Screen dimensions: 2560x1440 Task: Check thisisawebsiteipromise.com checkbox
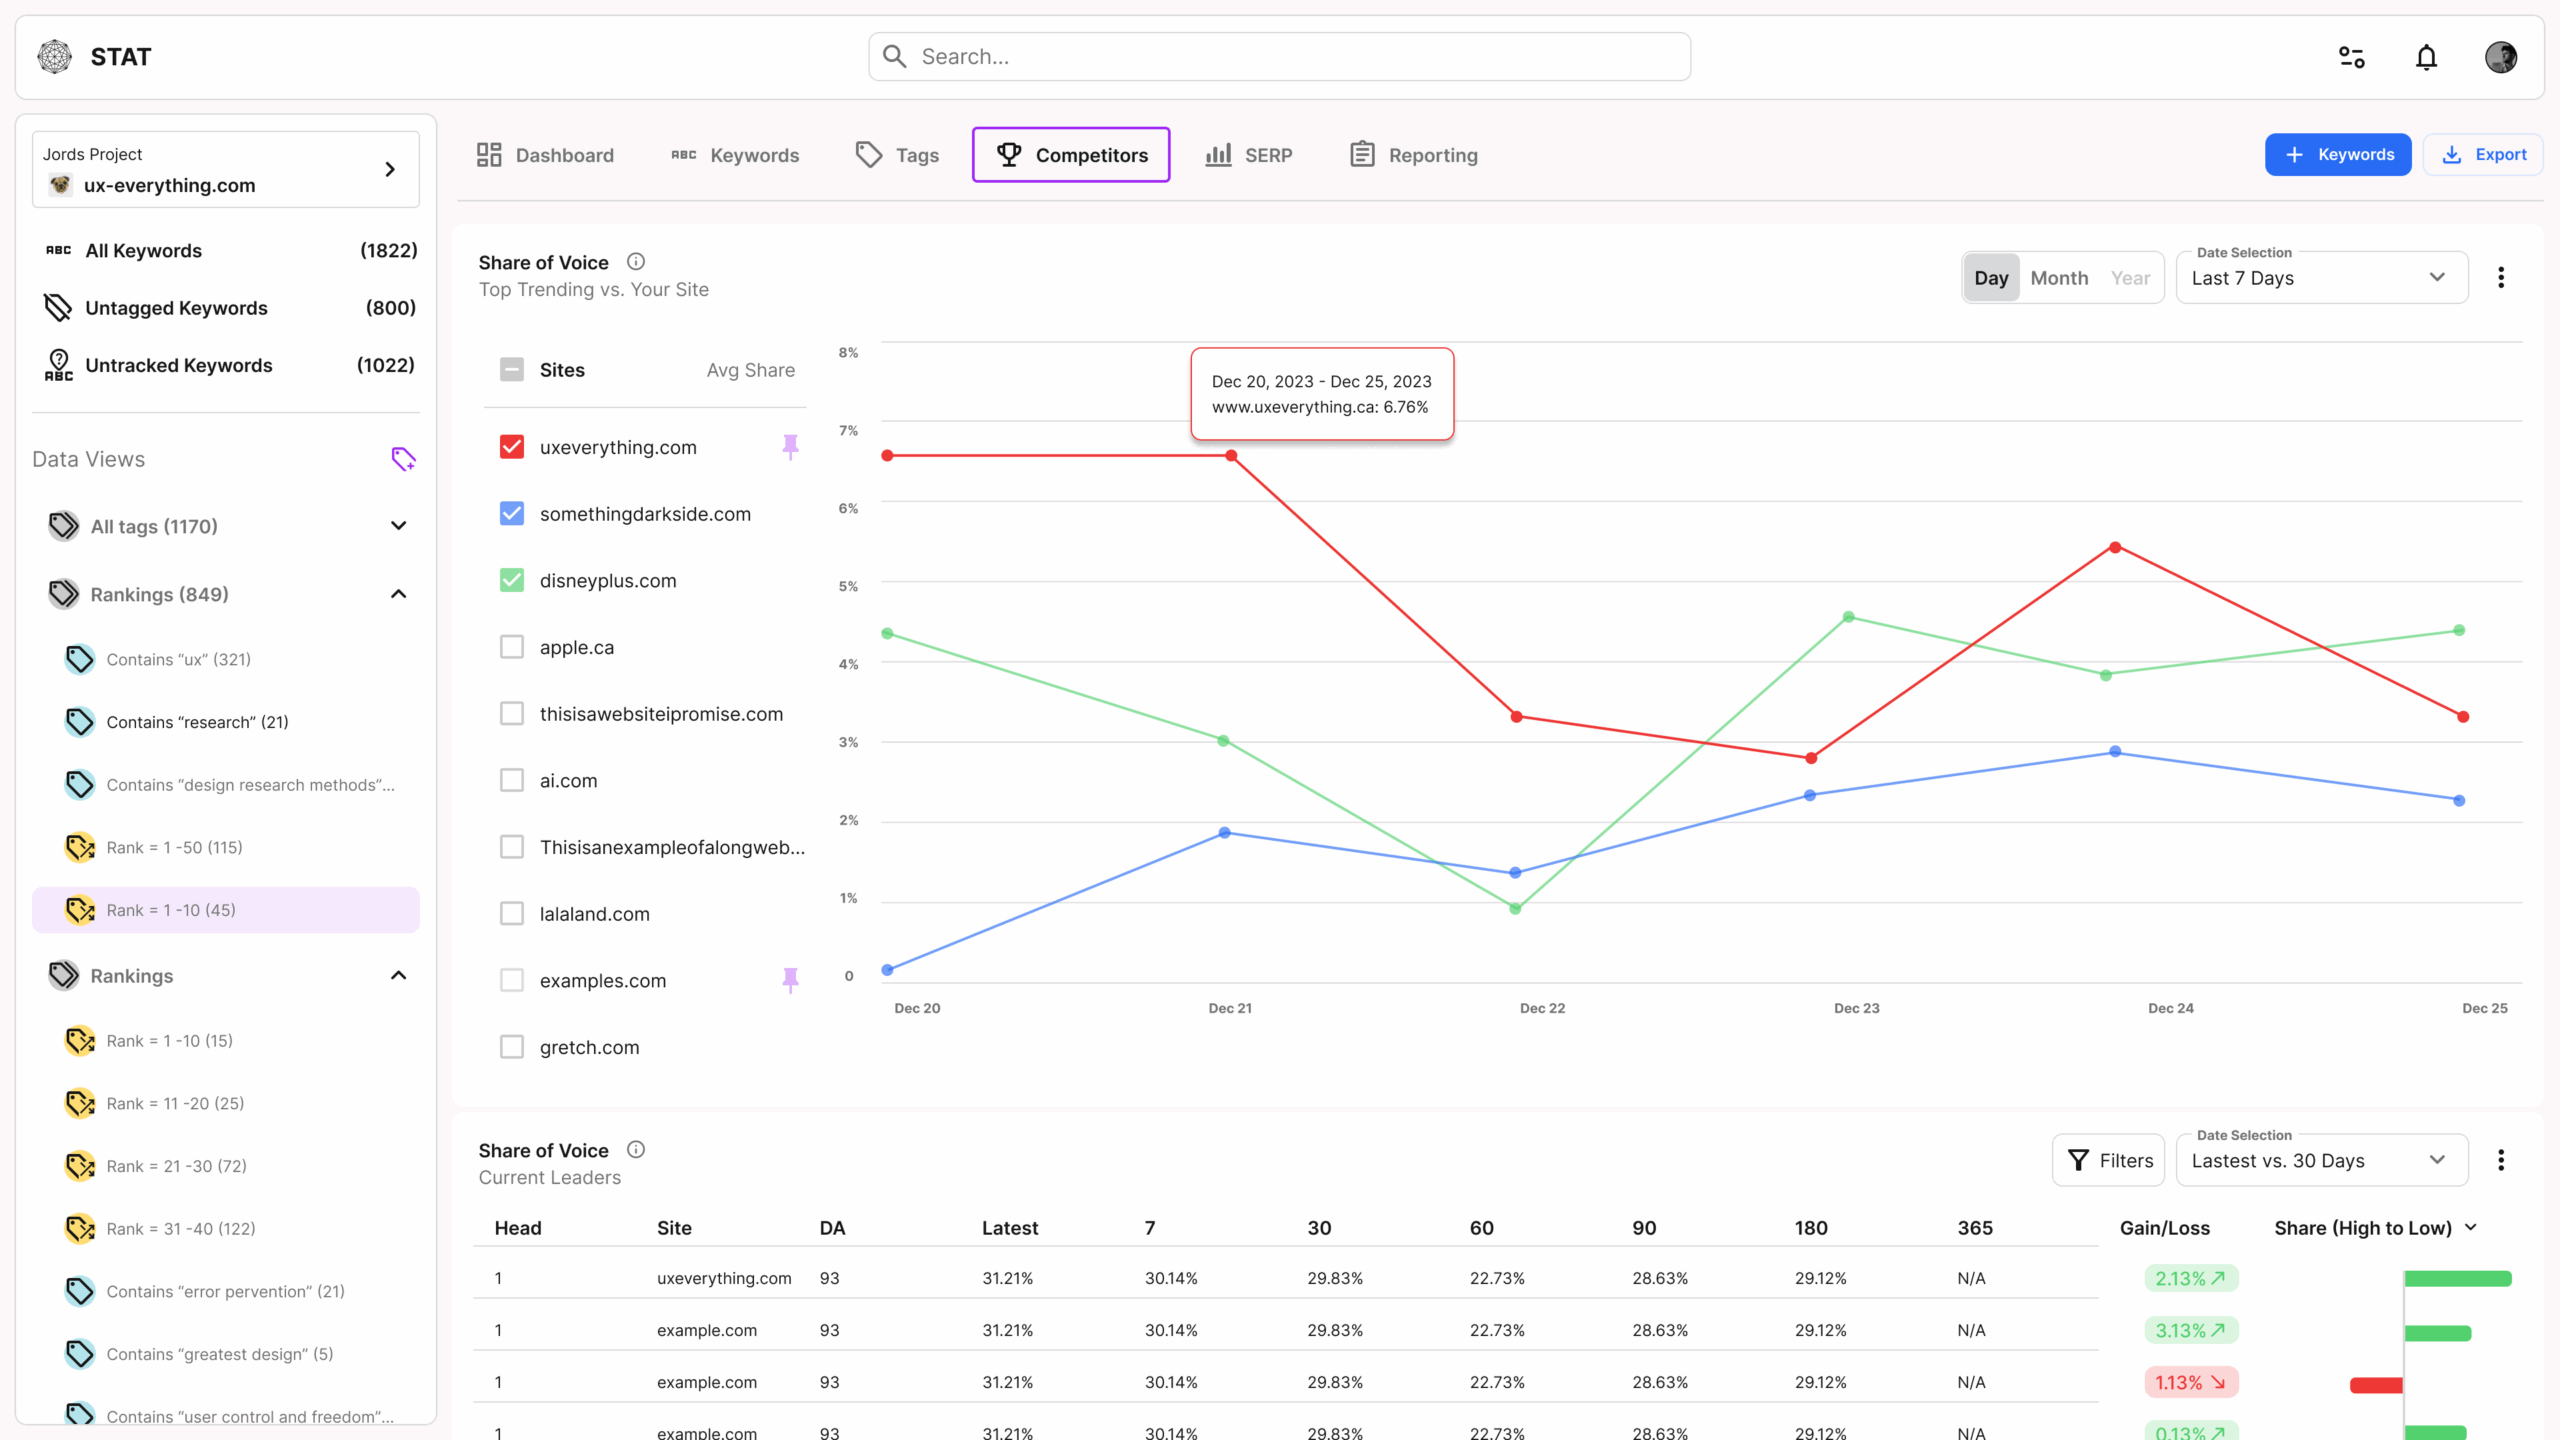point(512,714)
